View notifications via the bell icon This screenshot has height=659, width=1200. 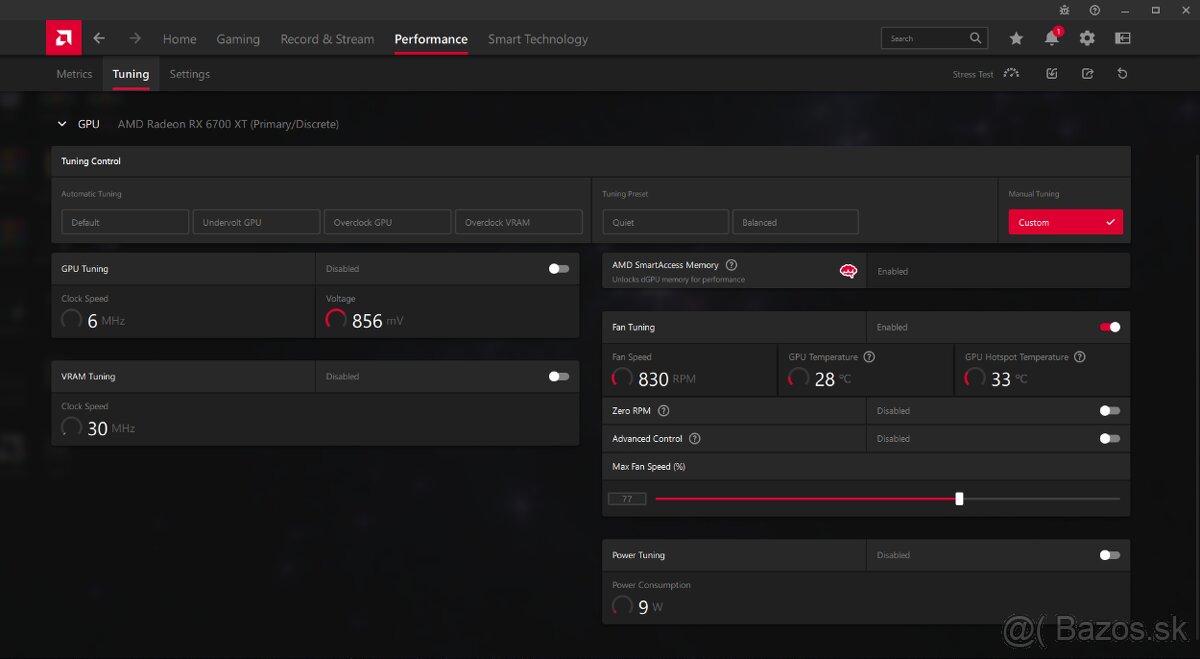(1051, 38)
